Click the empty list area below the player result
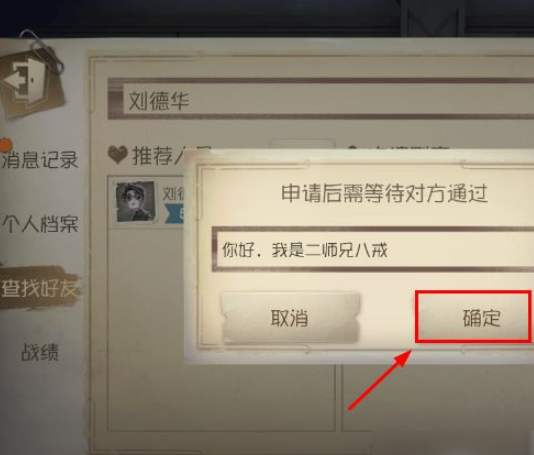The image size is (534, 455). point(221,397)
